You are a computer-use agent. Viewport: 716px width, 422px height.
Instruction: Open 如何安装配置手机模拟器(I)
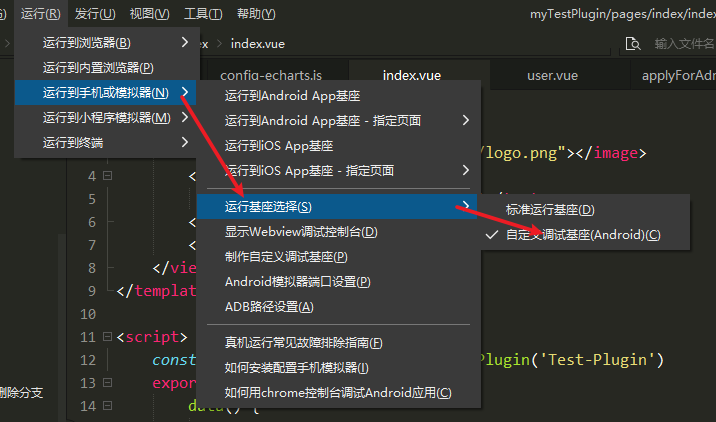tap(338, 368)
